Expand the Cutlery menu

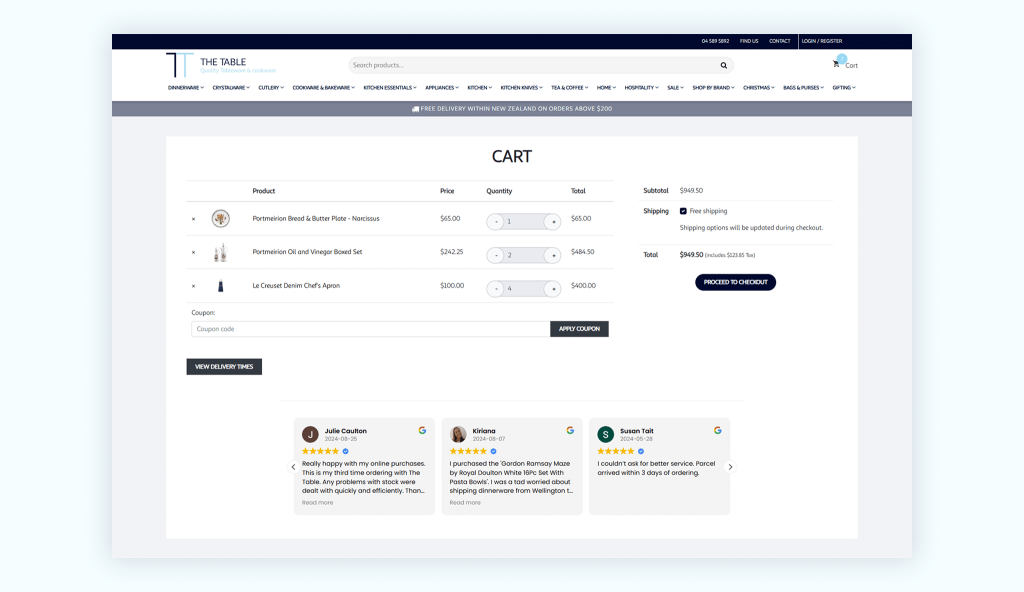pos(271,88)
